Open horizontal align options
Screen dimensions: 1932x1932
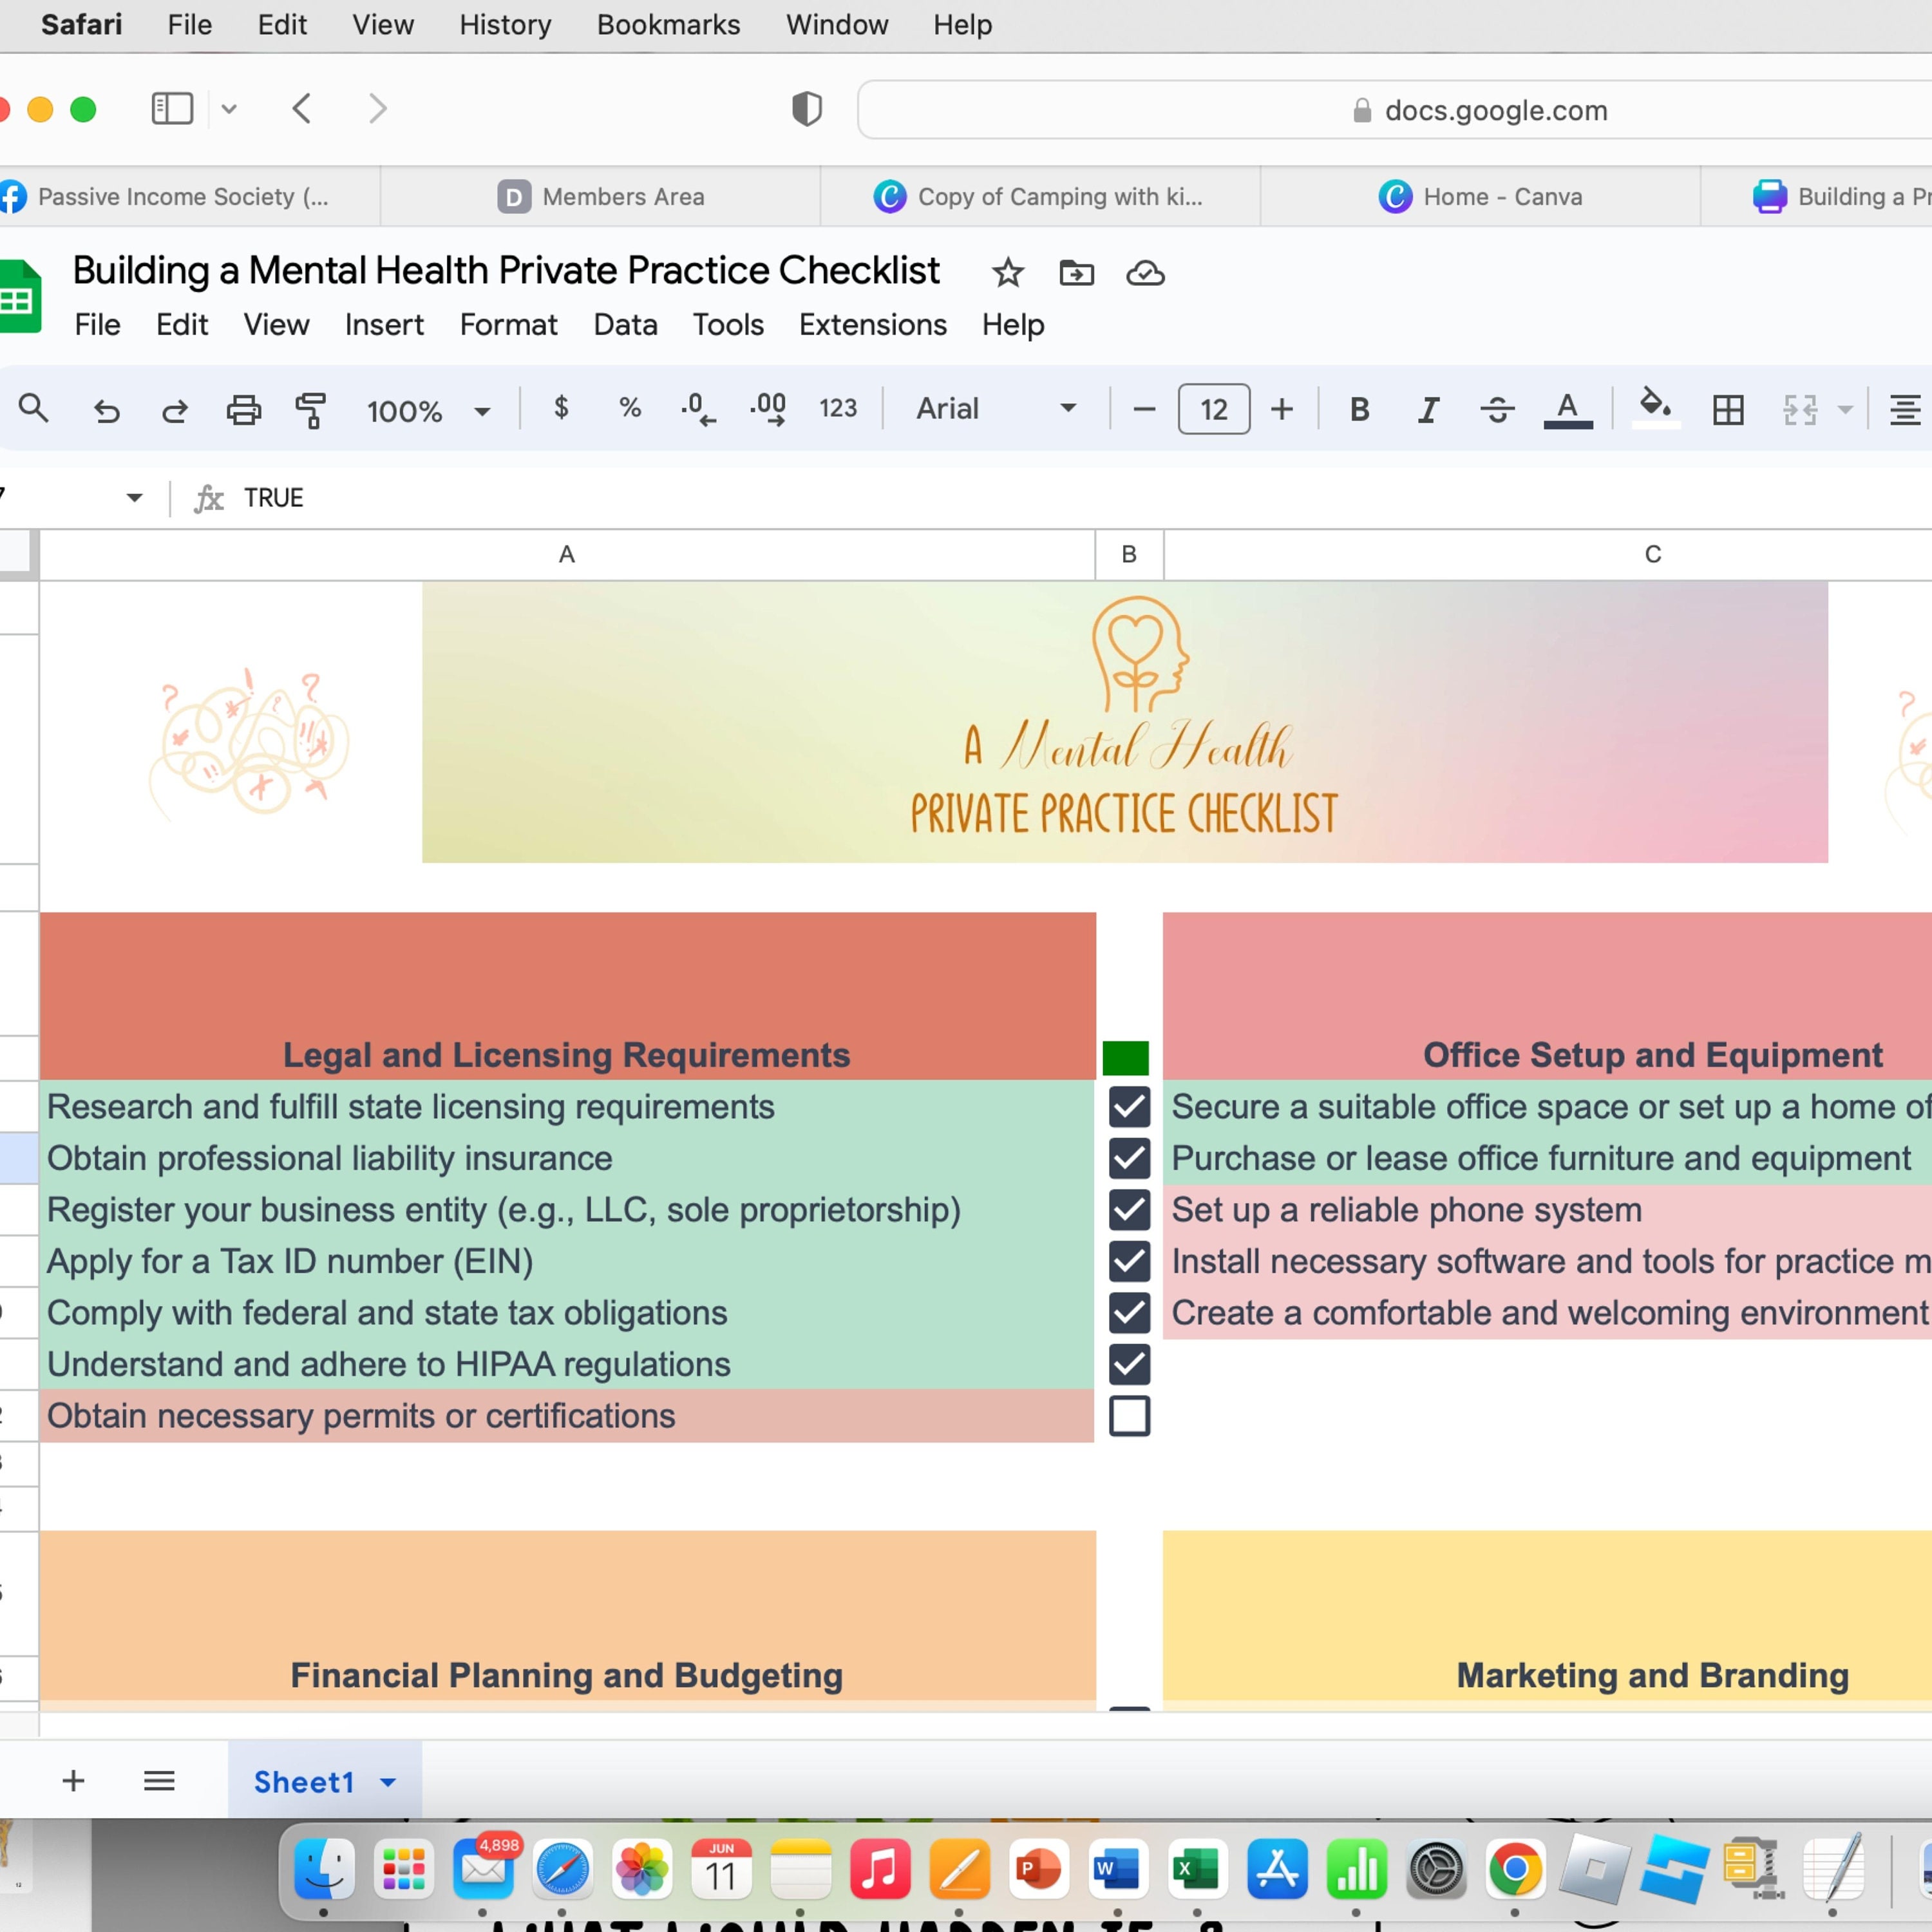[x=1905, y=409]
